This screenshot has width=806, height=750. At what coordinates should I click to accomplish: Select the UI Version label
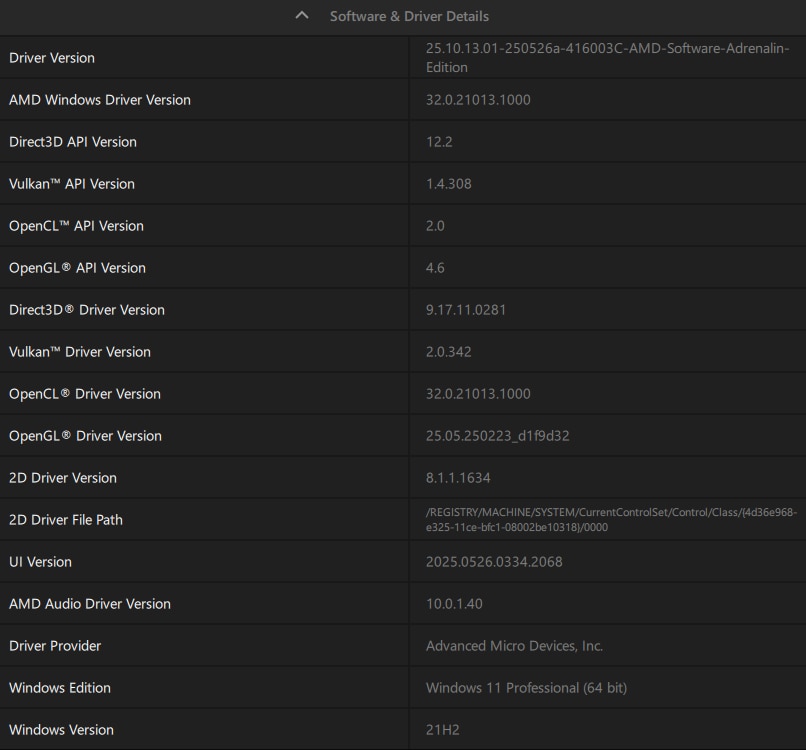[x=41, y=562]
